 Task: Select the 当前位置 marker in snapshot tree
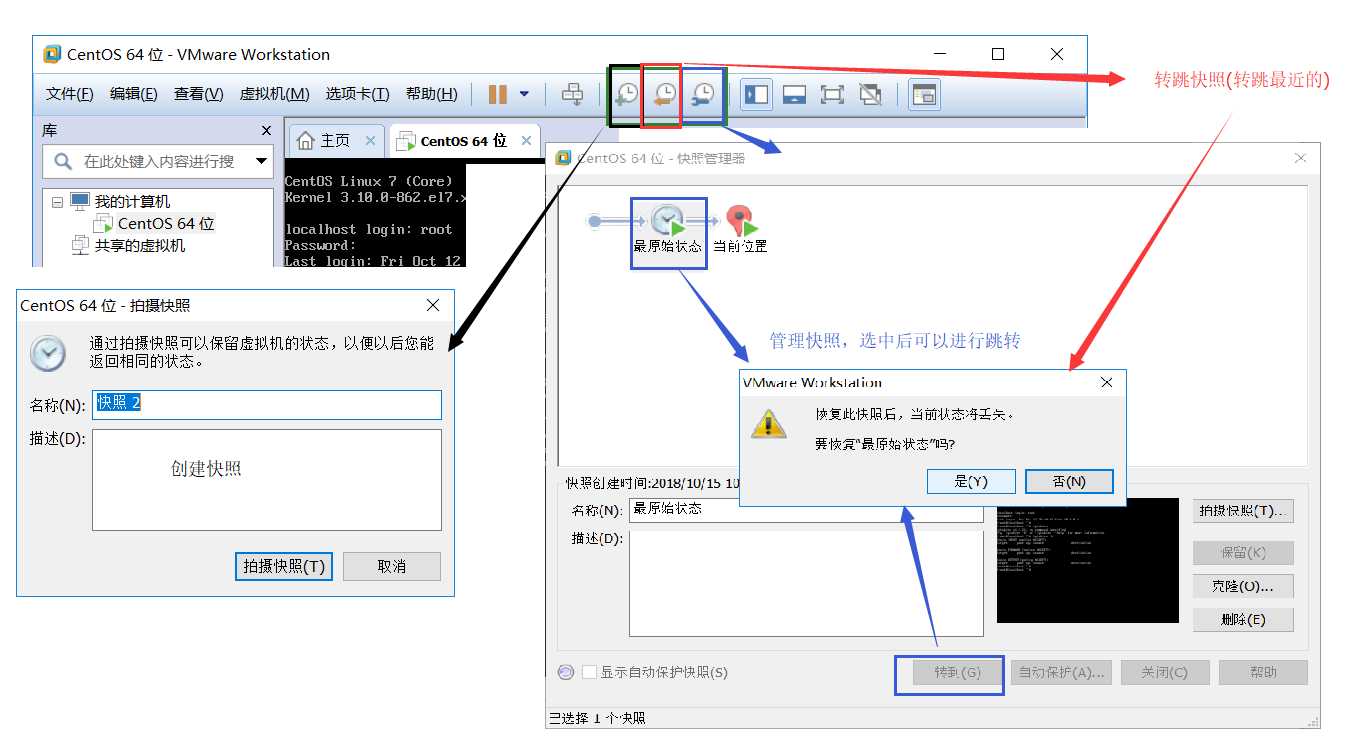click(x=740, y=230)
